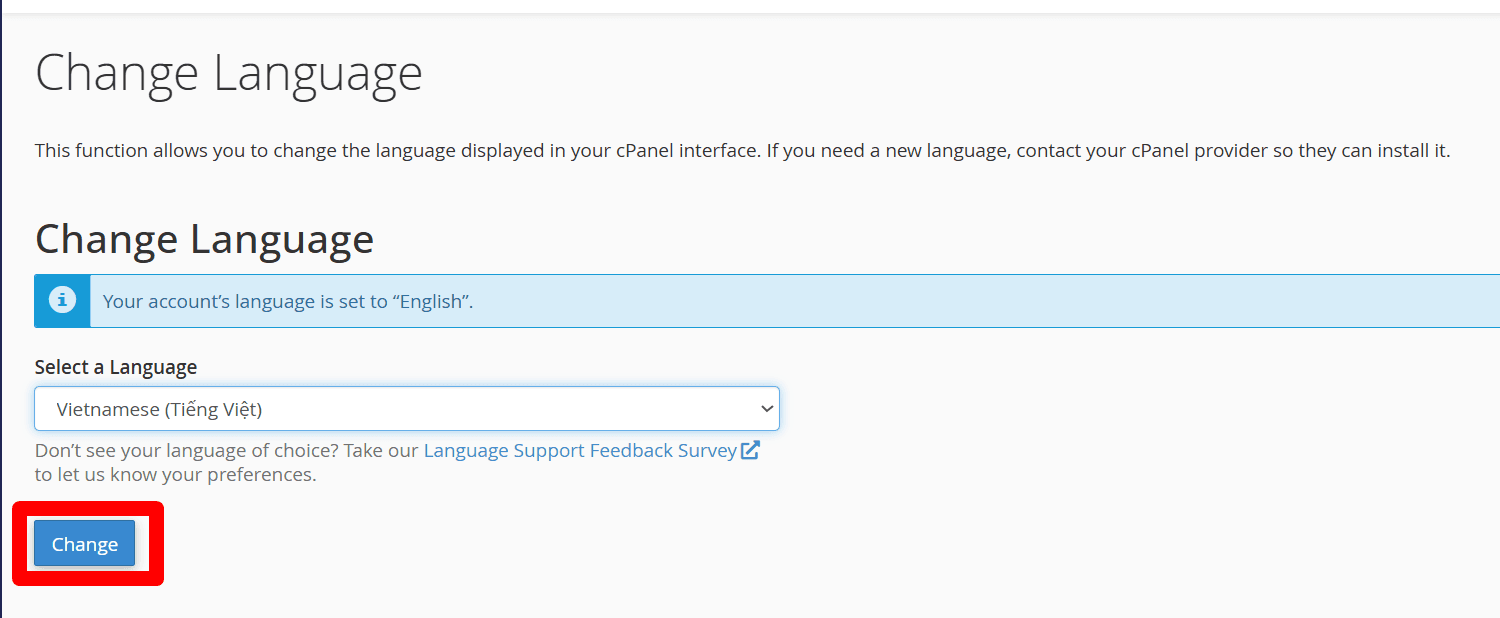1500x618 pixels.
Task: Open the Select a Language combo box
Action: pyautogui.click(x=406, y=409)
